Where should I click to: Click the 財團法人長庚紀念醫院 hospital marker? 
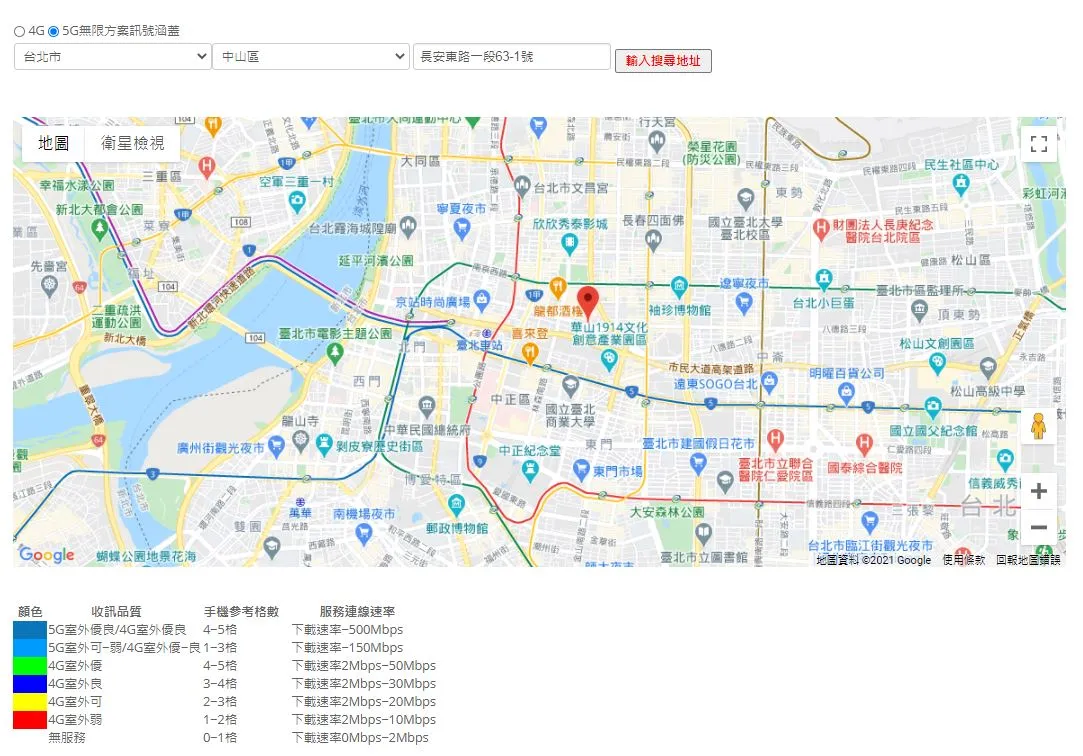click(x=821, y=229)
